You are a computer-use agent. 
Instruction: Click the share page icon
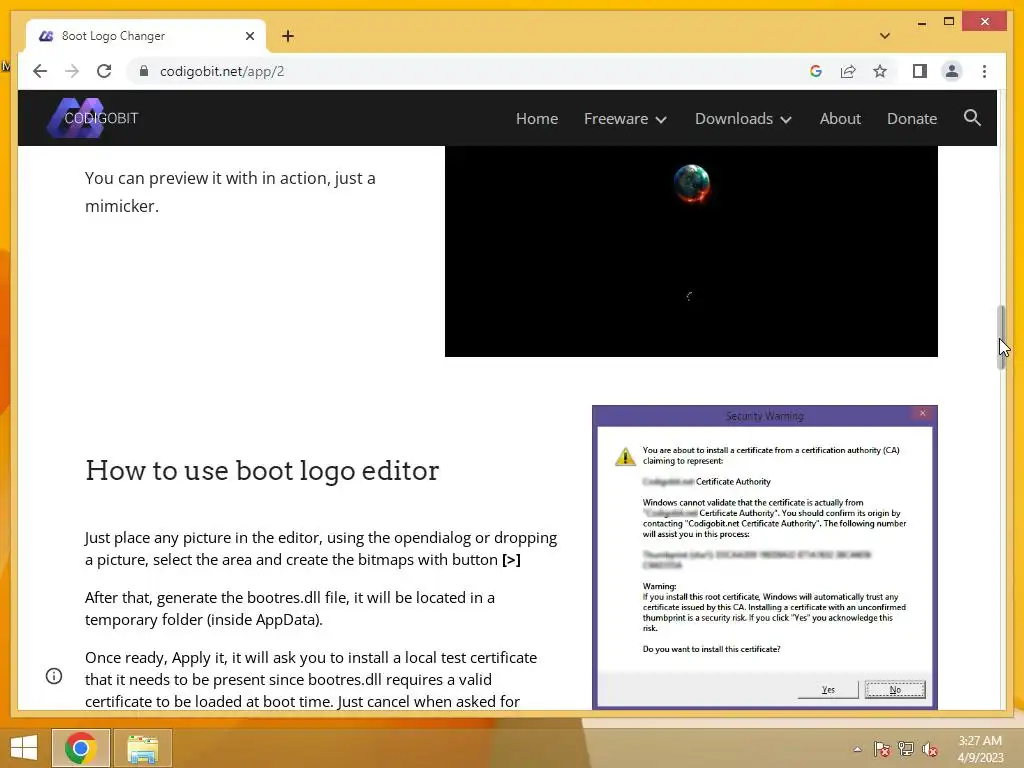(848, 71)
